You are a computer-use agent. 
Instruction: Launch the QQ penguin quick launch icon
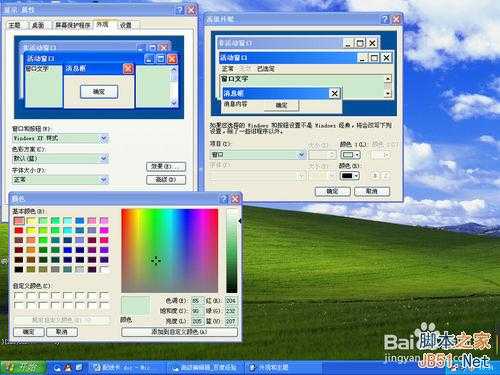pos(68,368)
